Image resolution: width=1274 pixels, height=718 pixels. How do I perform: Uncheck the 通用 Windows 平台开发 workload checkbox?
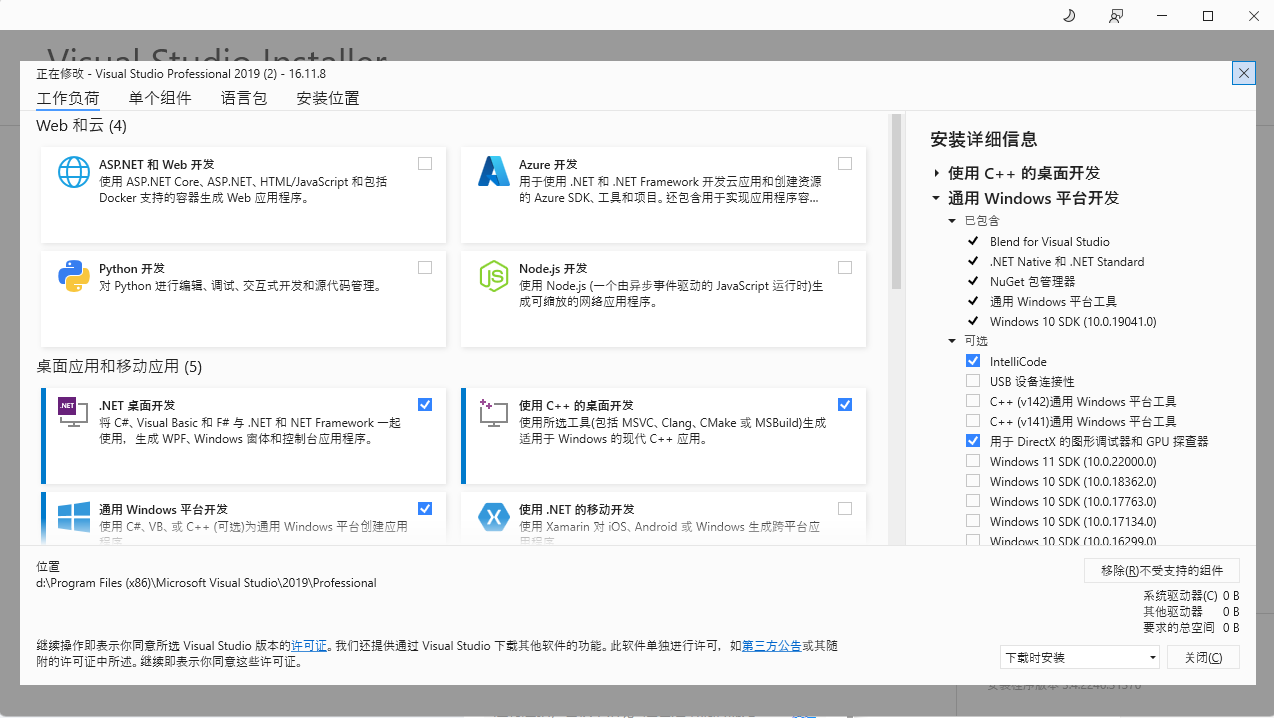tap(425, 508)
